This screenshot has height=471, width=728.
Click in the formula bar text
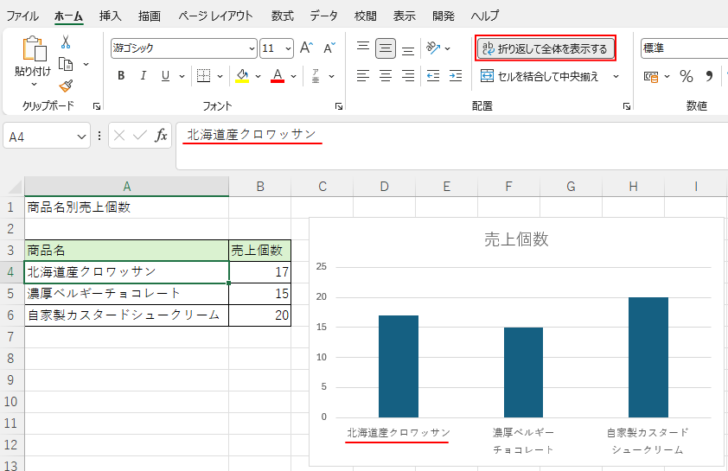(x=251, y=135)
